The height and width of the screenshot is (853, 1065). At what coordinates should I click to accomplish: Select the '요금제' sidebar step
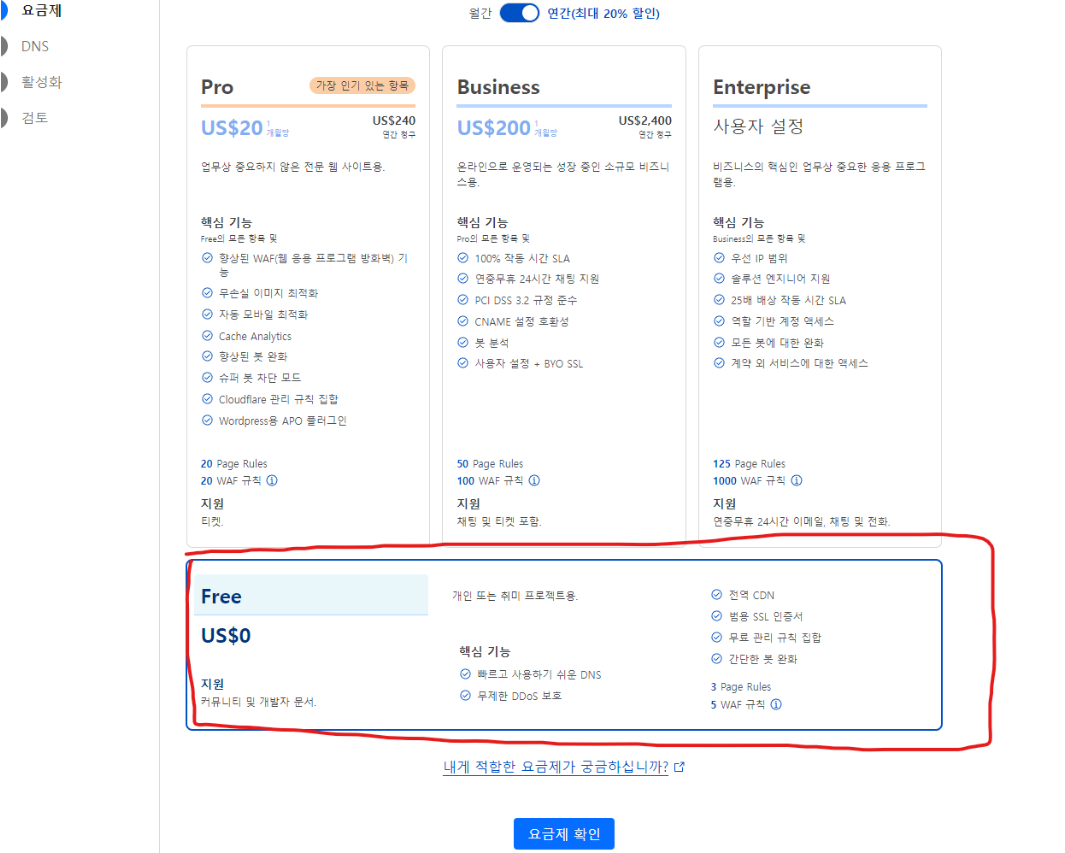point(41,11)
